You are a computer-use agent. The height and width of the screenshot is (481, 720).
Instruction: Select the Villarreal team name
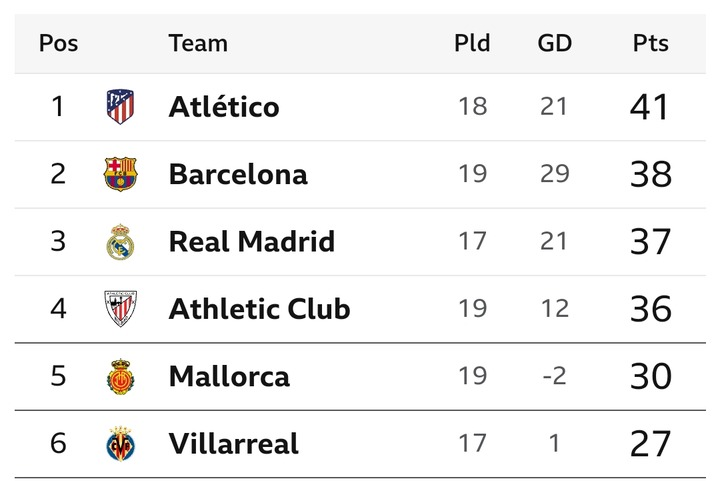point(234,443)
